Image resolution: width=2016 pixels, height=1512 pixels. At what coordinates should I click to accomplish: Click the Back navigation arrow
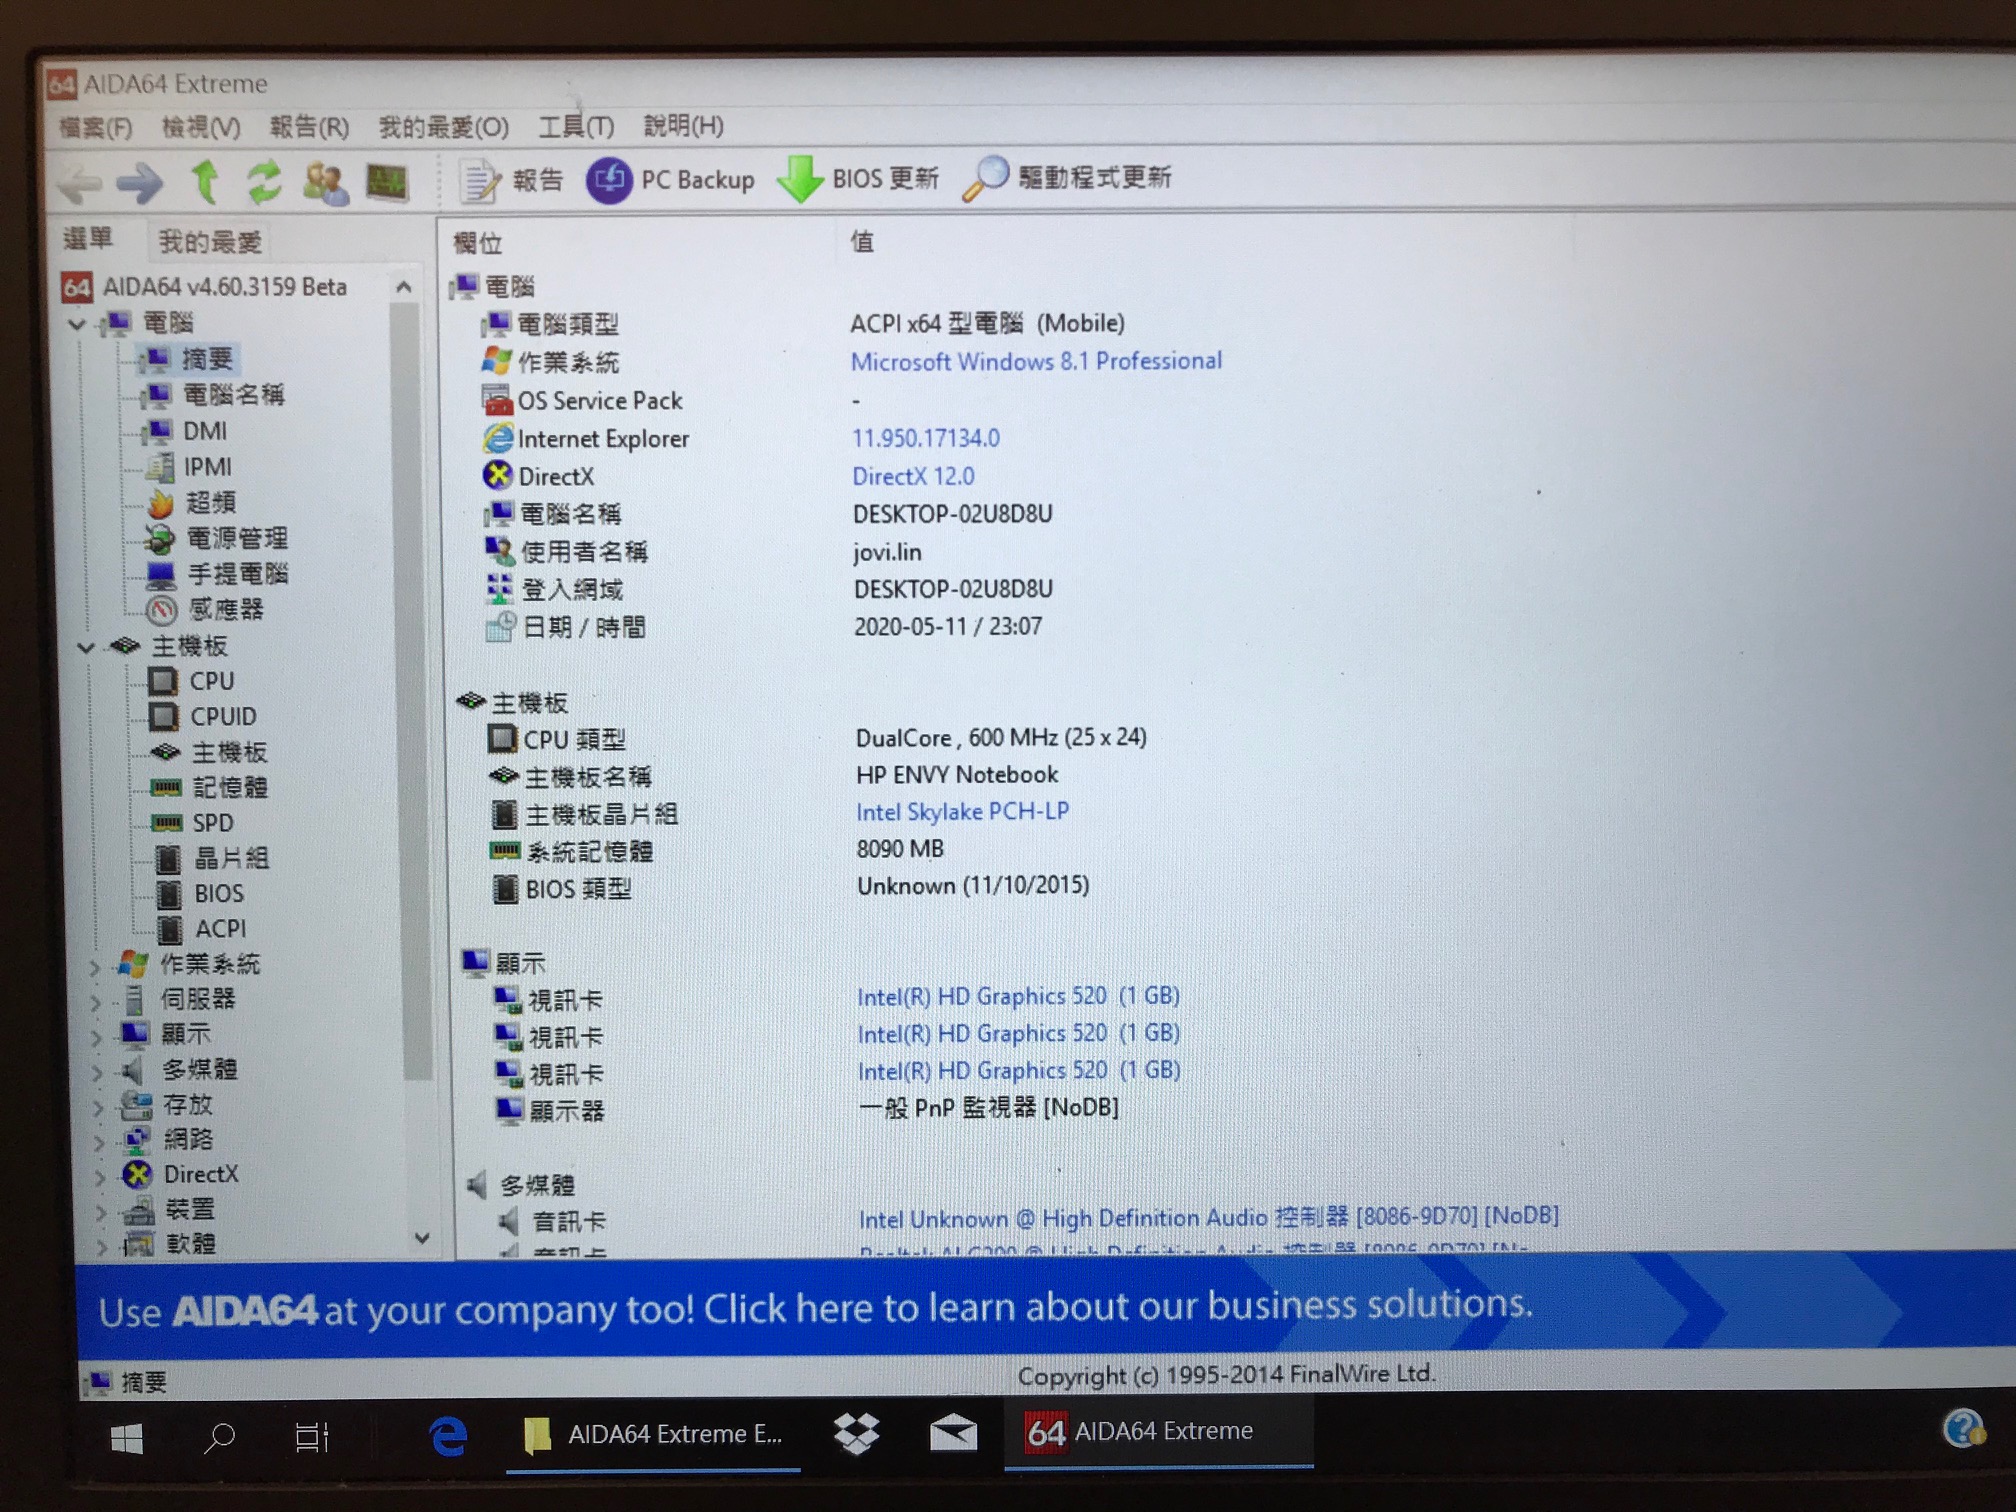(80, 184)
